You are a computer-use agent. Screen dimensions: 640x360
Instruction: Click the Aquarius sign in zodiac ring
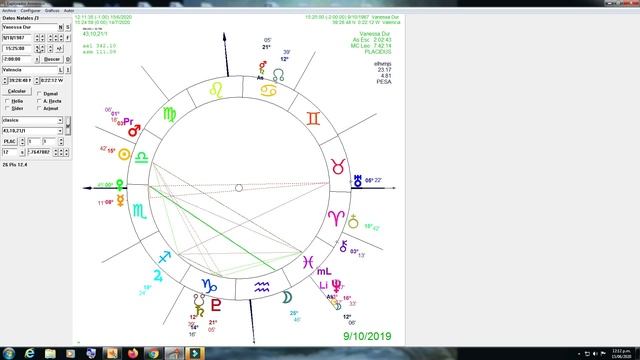pyautogui.click(x=262, y=287)
